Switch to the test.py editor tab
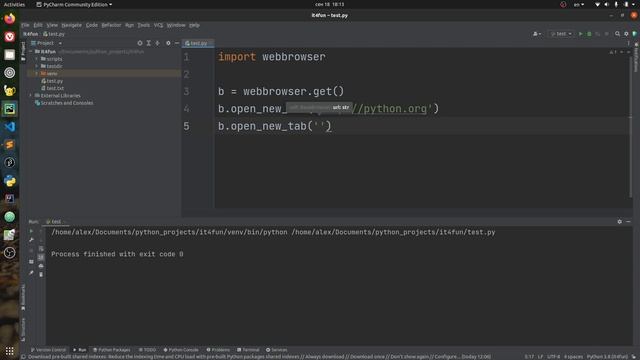 click(x=198, y=43)
